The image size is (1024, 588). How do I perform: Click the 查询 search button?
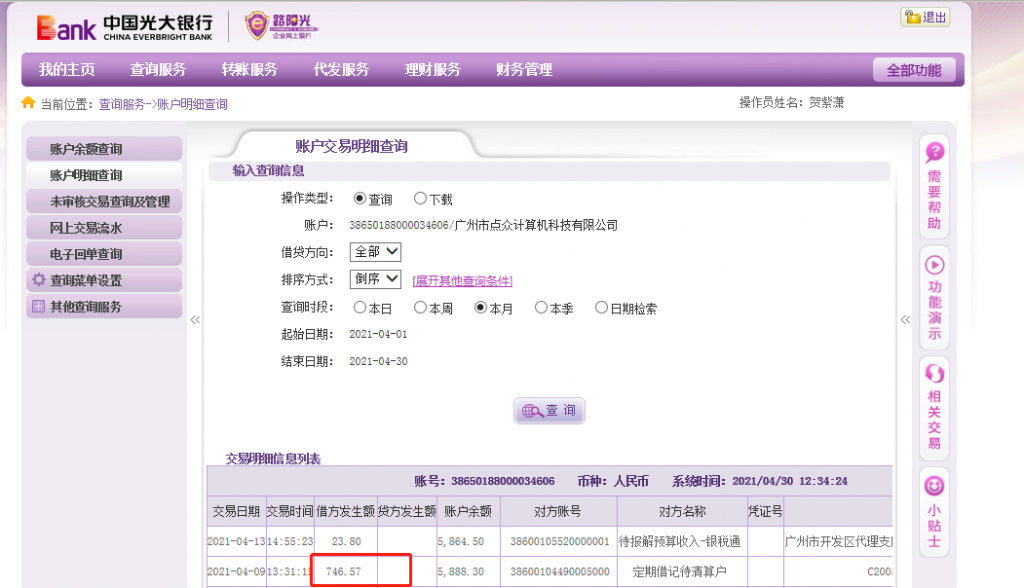coord(549,411)
